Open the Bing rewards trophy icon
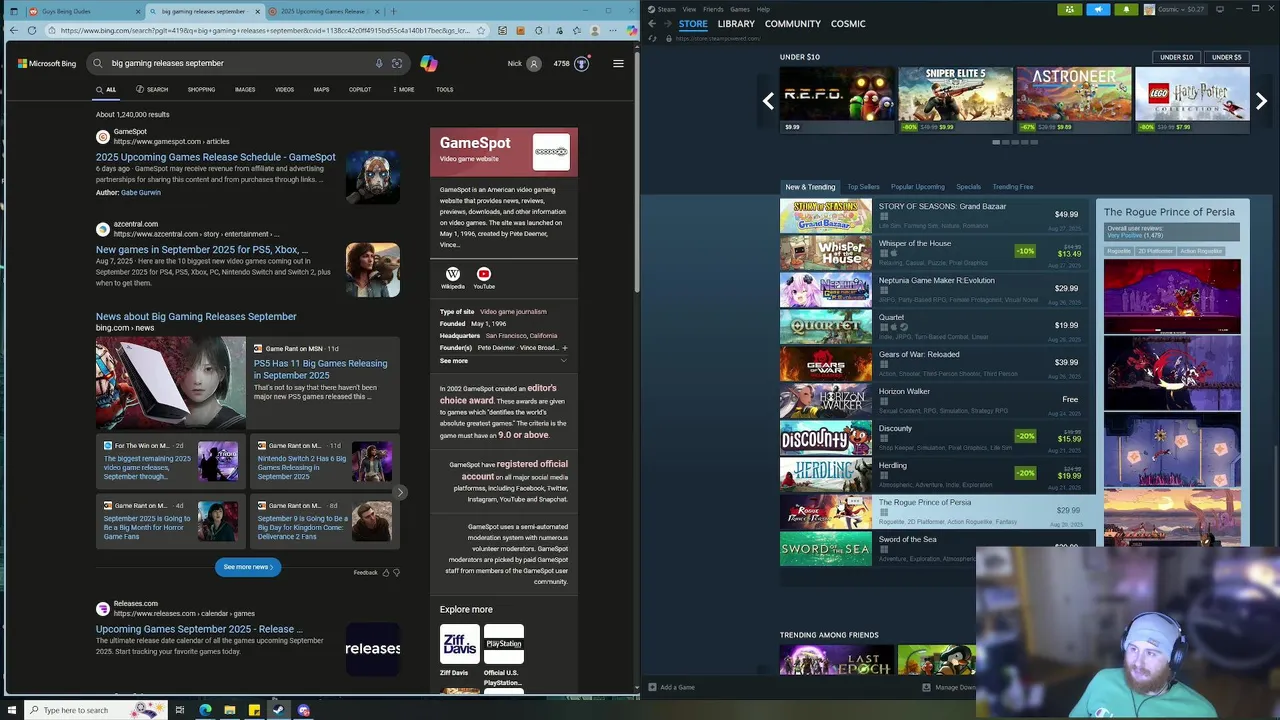 coord(581,64)
